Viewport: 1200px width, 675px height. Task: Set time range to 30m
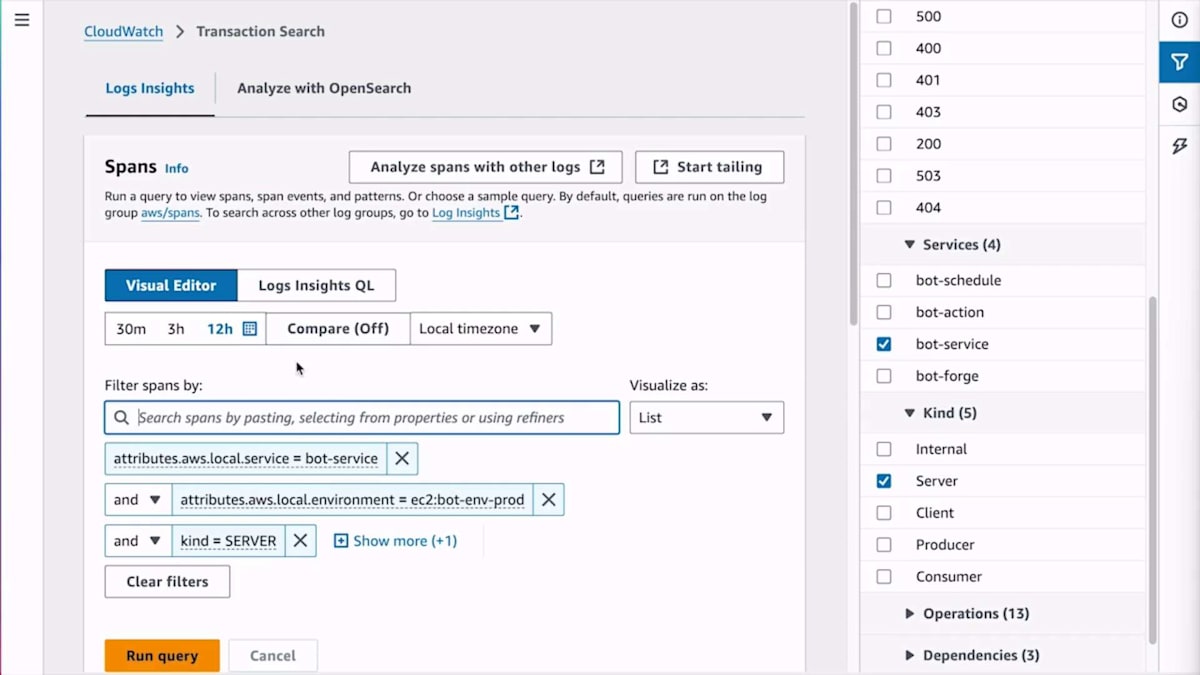click(131, 329)
